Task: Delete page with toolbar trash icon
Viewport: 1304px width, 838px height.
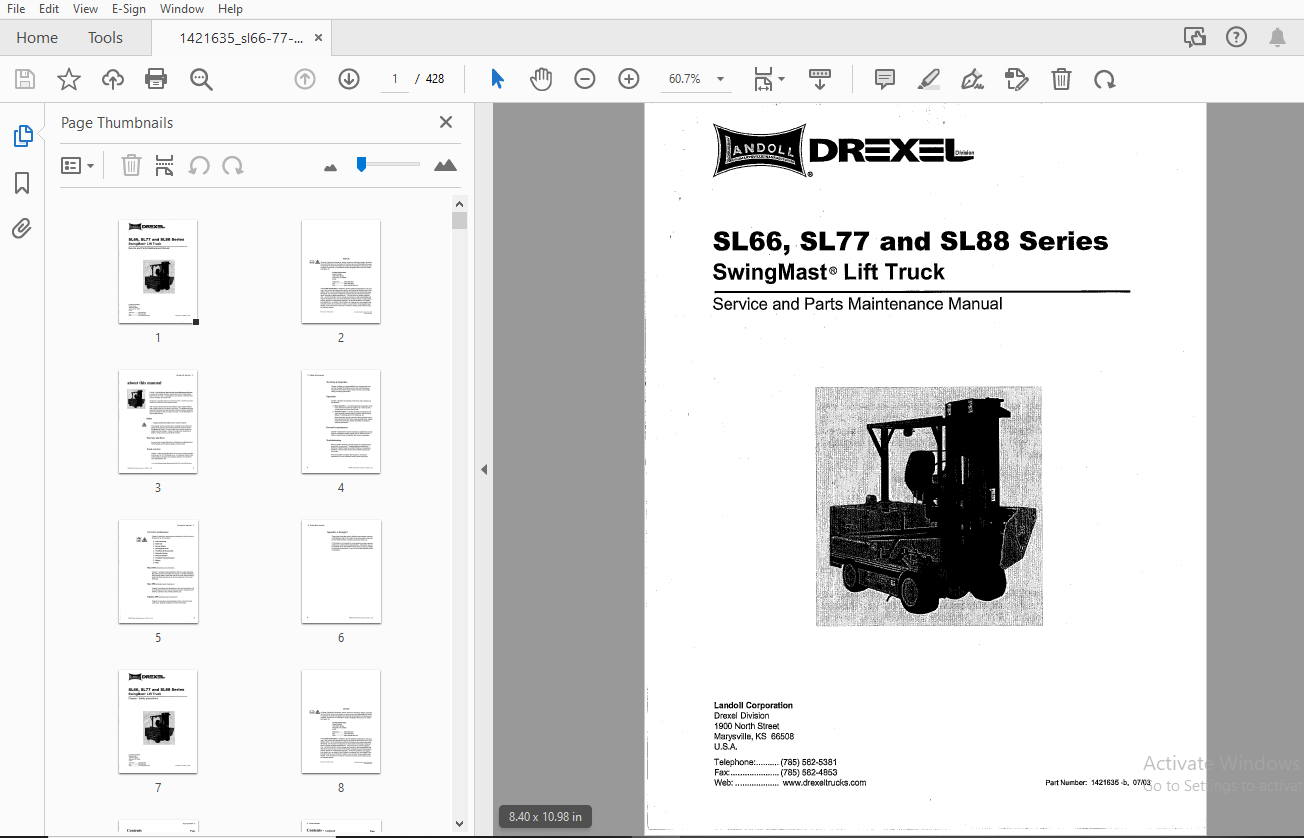Action: 1061,79
